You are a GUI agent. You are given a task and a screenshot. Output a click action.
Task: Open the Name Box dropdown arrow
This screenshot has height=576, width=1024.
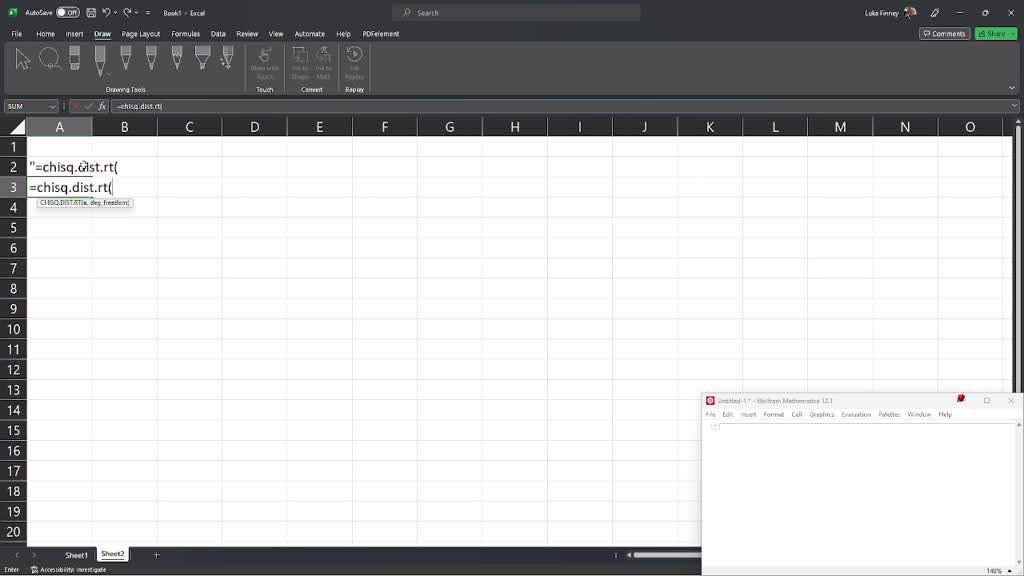click(52, 106)
